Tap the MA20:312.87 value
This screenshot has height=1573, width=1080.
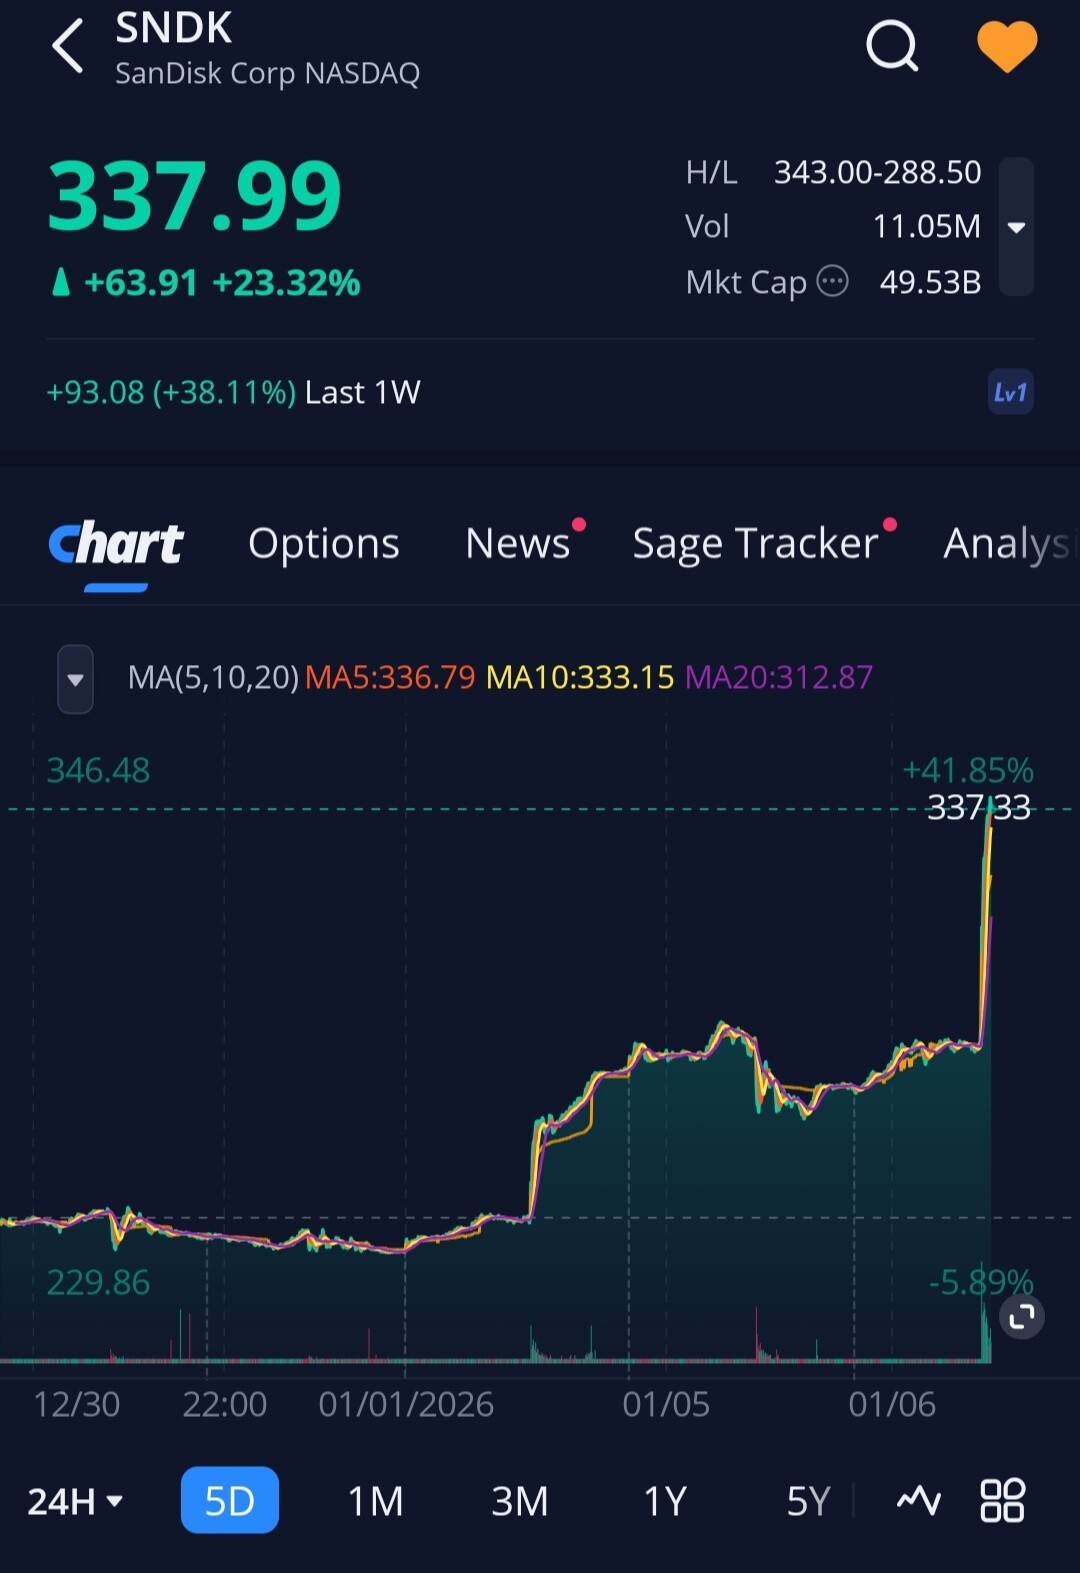click(x=779, y=677)
